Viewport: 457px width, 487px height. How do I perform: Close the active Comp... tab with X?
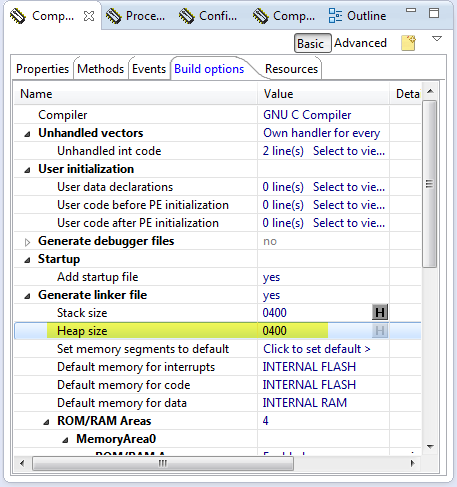point(89,16)
